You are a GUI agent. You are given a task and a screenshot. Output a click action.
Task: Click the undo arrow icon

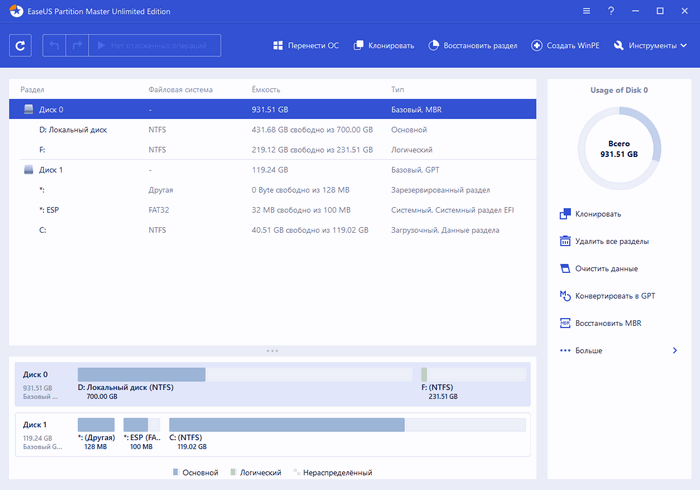tap(52, 46)
